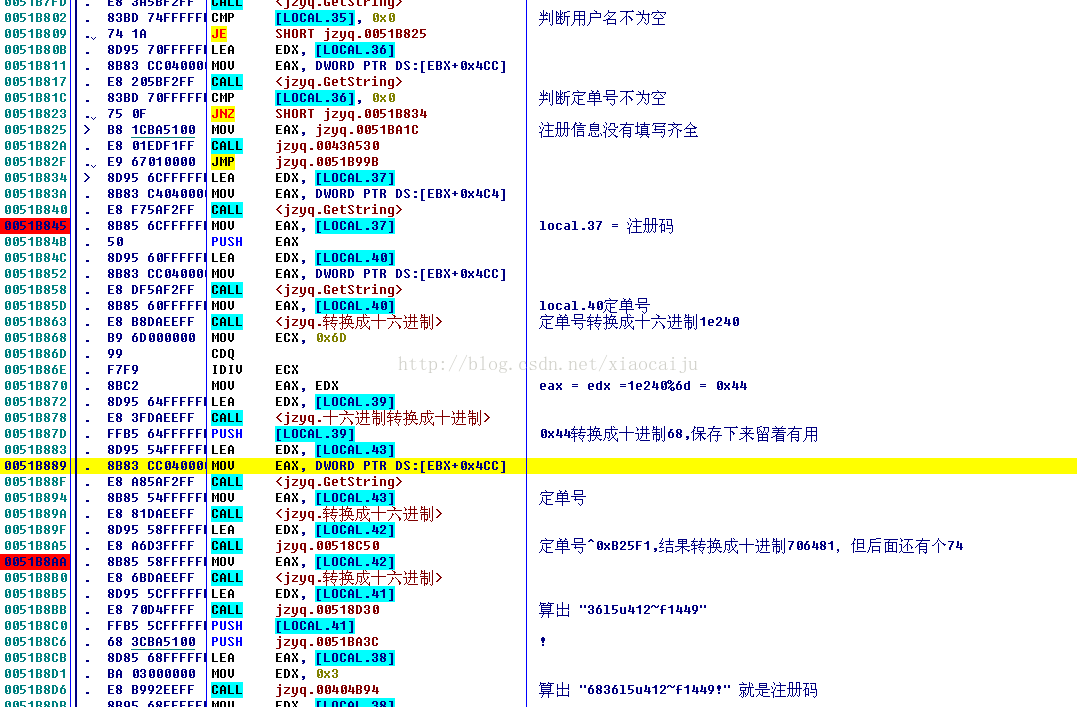Click [LOCAL.42] in the LEA EDX row

(x=354, y=530)
